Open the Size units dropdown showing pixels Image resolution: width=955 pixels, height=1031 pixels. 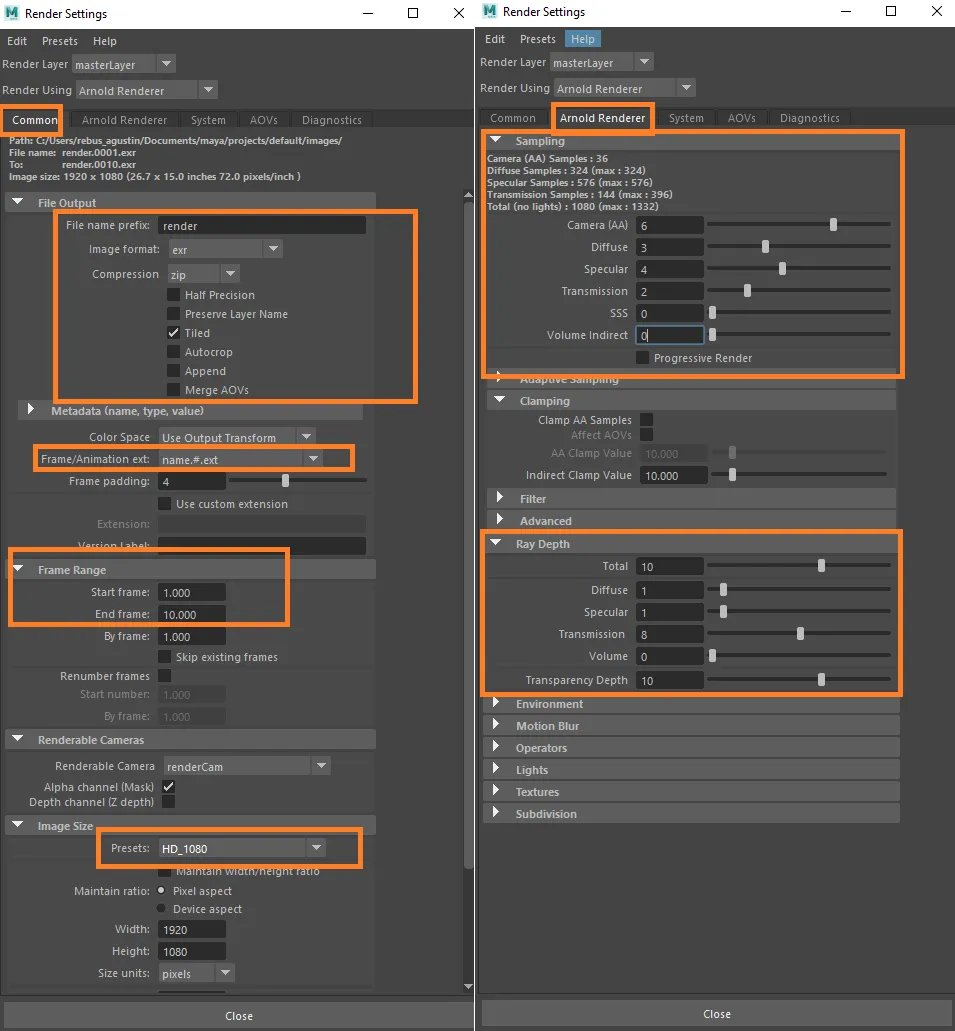197,973
